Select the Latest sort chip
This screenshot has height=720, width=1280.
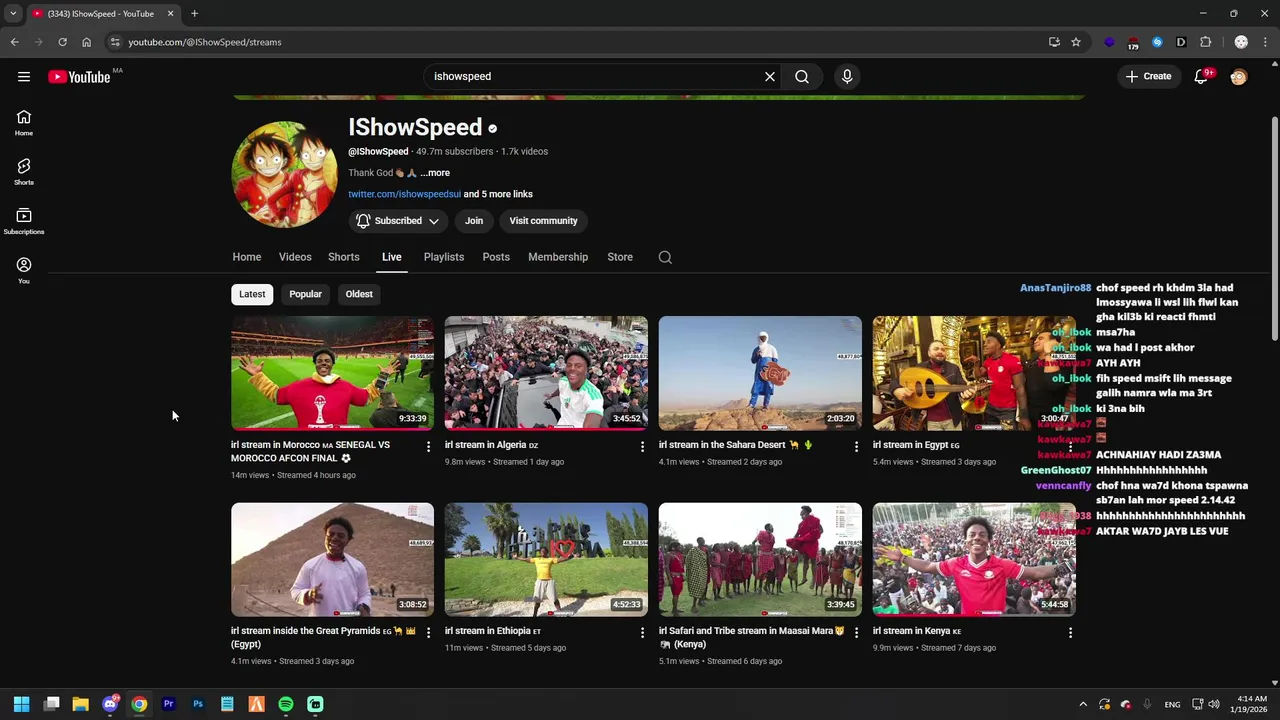[x=252, y=294]
